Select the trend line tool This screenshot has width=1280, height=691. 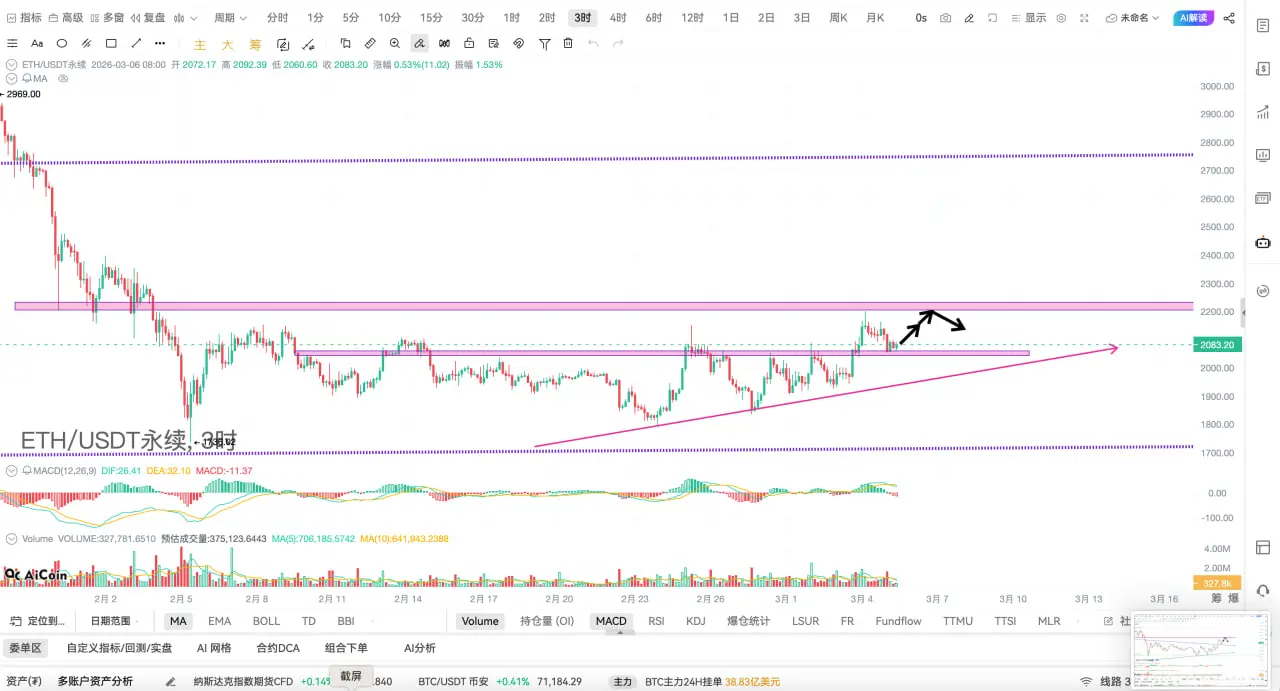(x=136, y=43)
